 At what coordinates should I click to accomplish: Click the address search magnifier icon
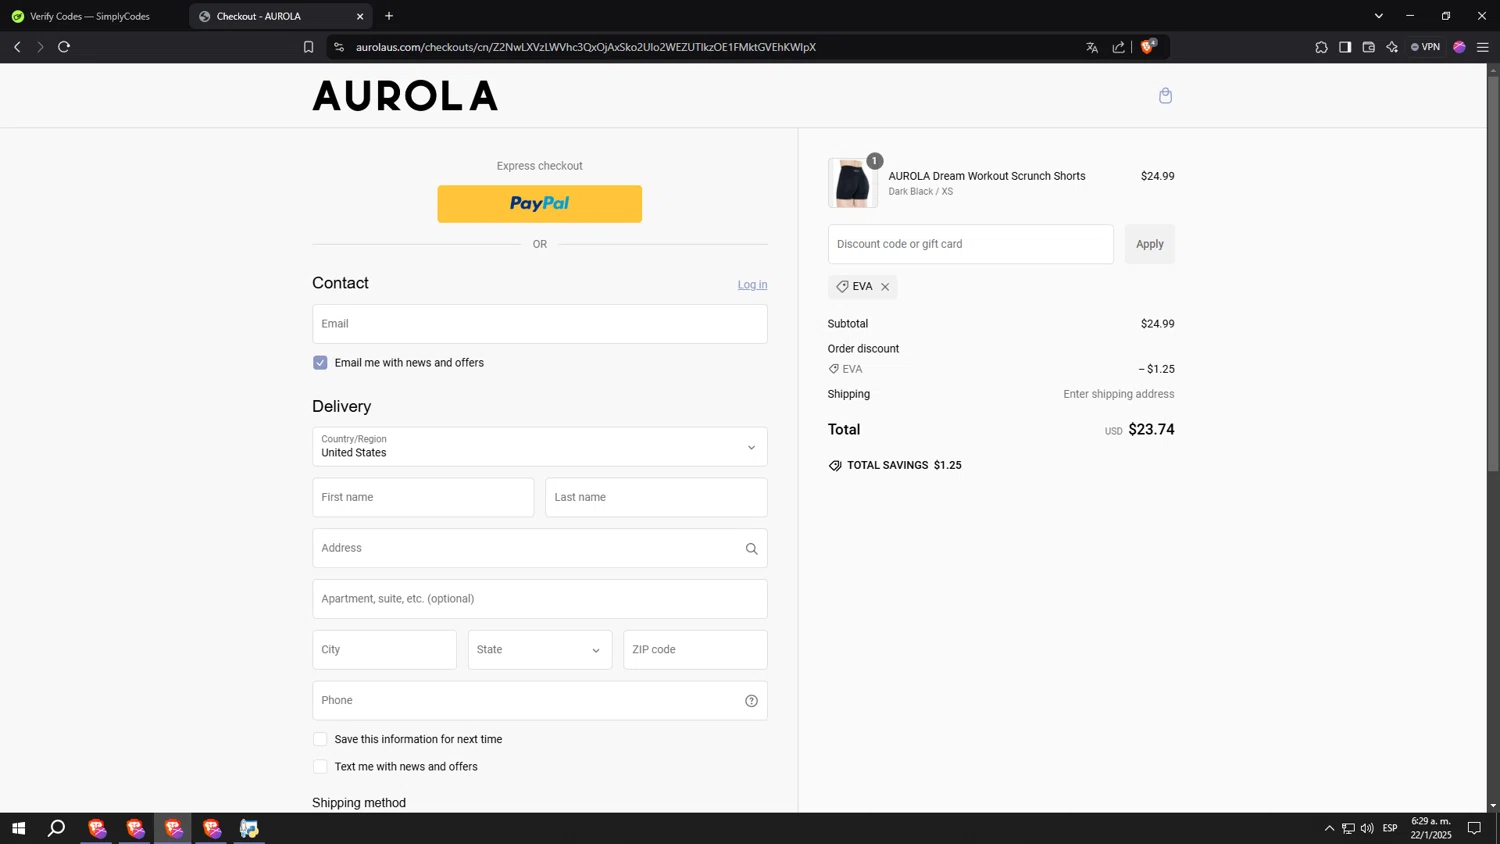(x=751, y=549)
